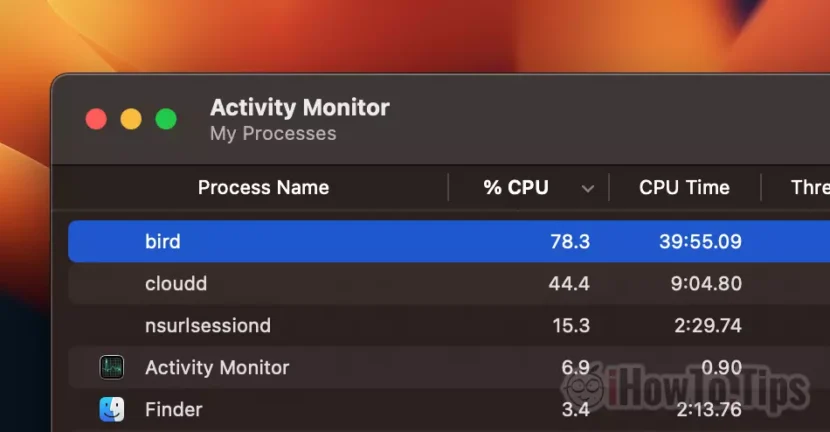Click the % CPU column header
Viewport: 830px width, 432px height.
tap(516, 187)
